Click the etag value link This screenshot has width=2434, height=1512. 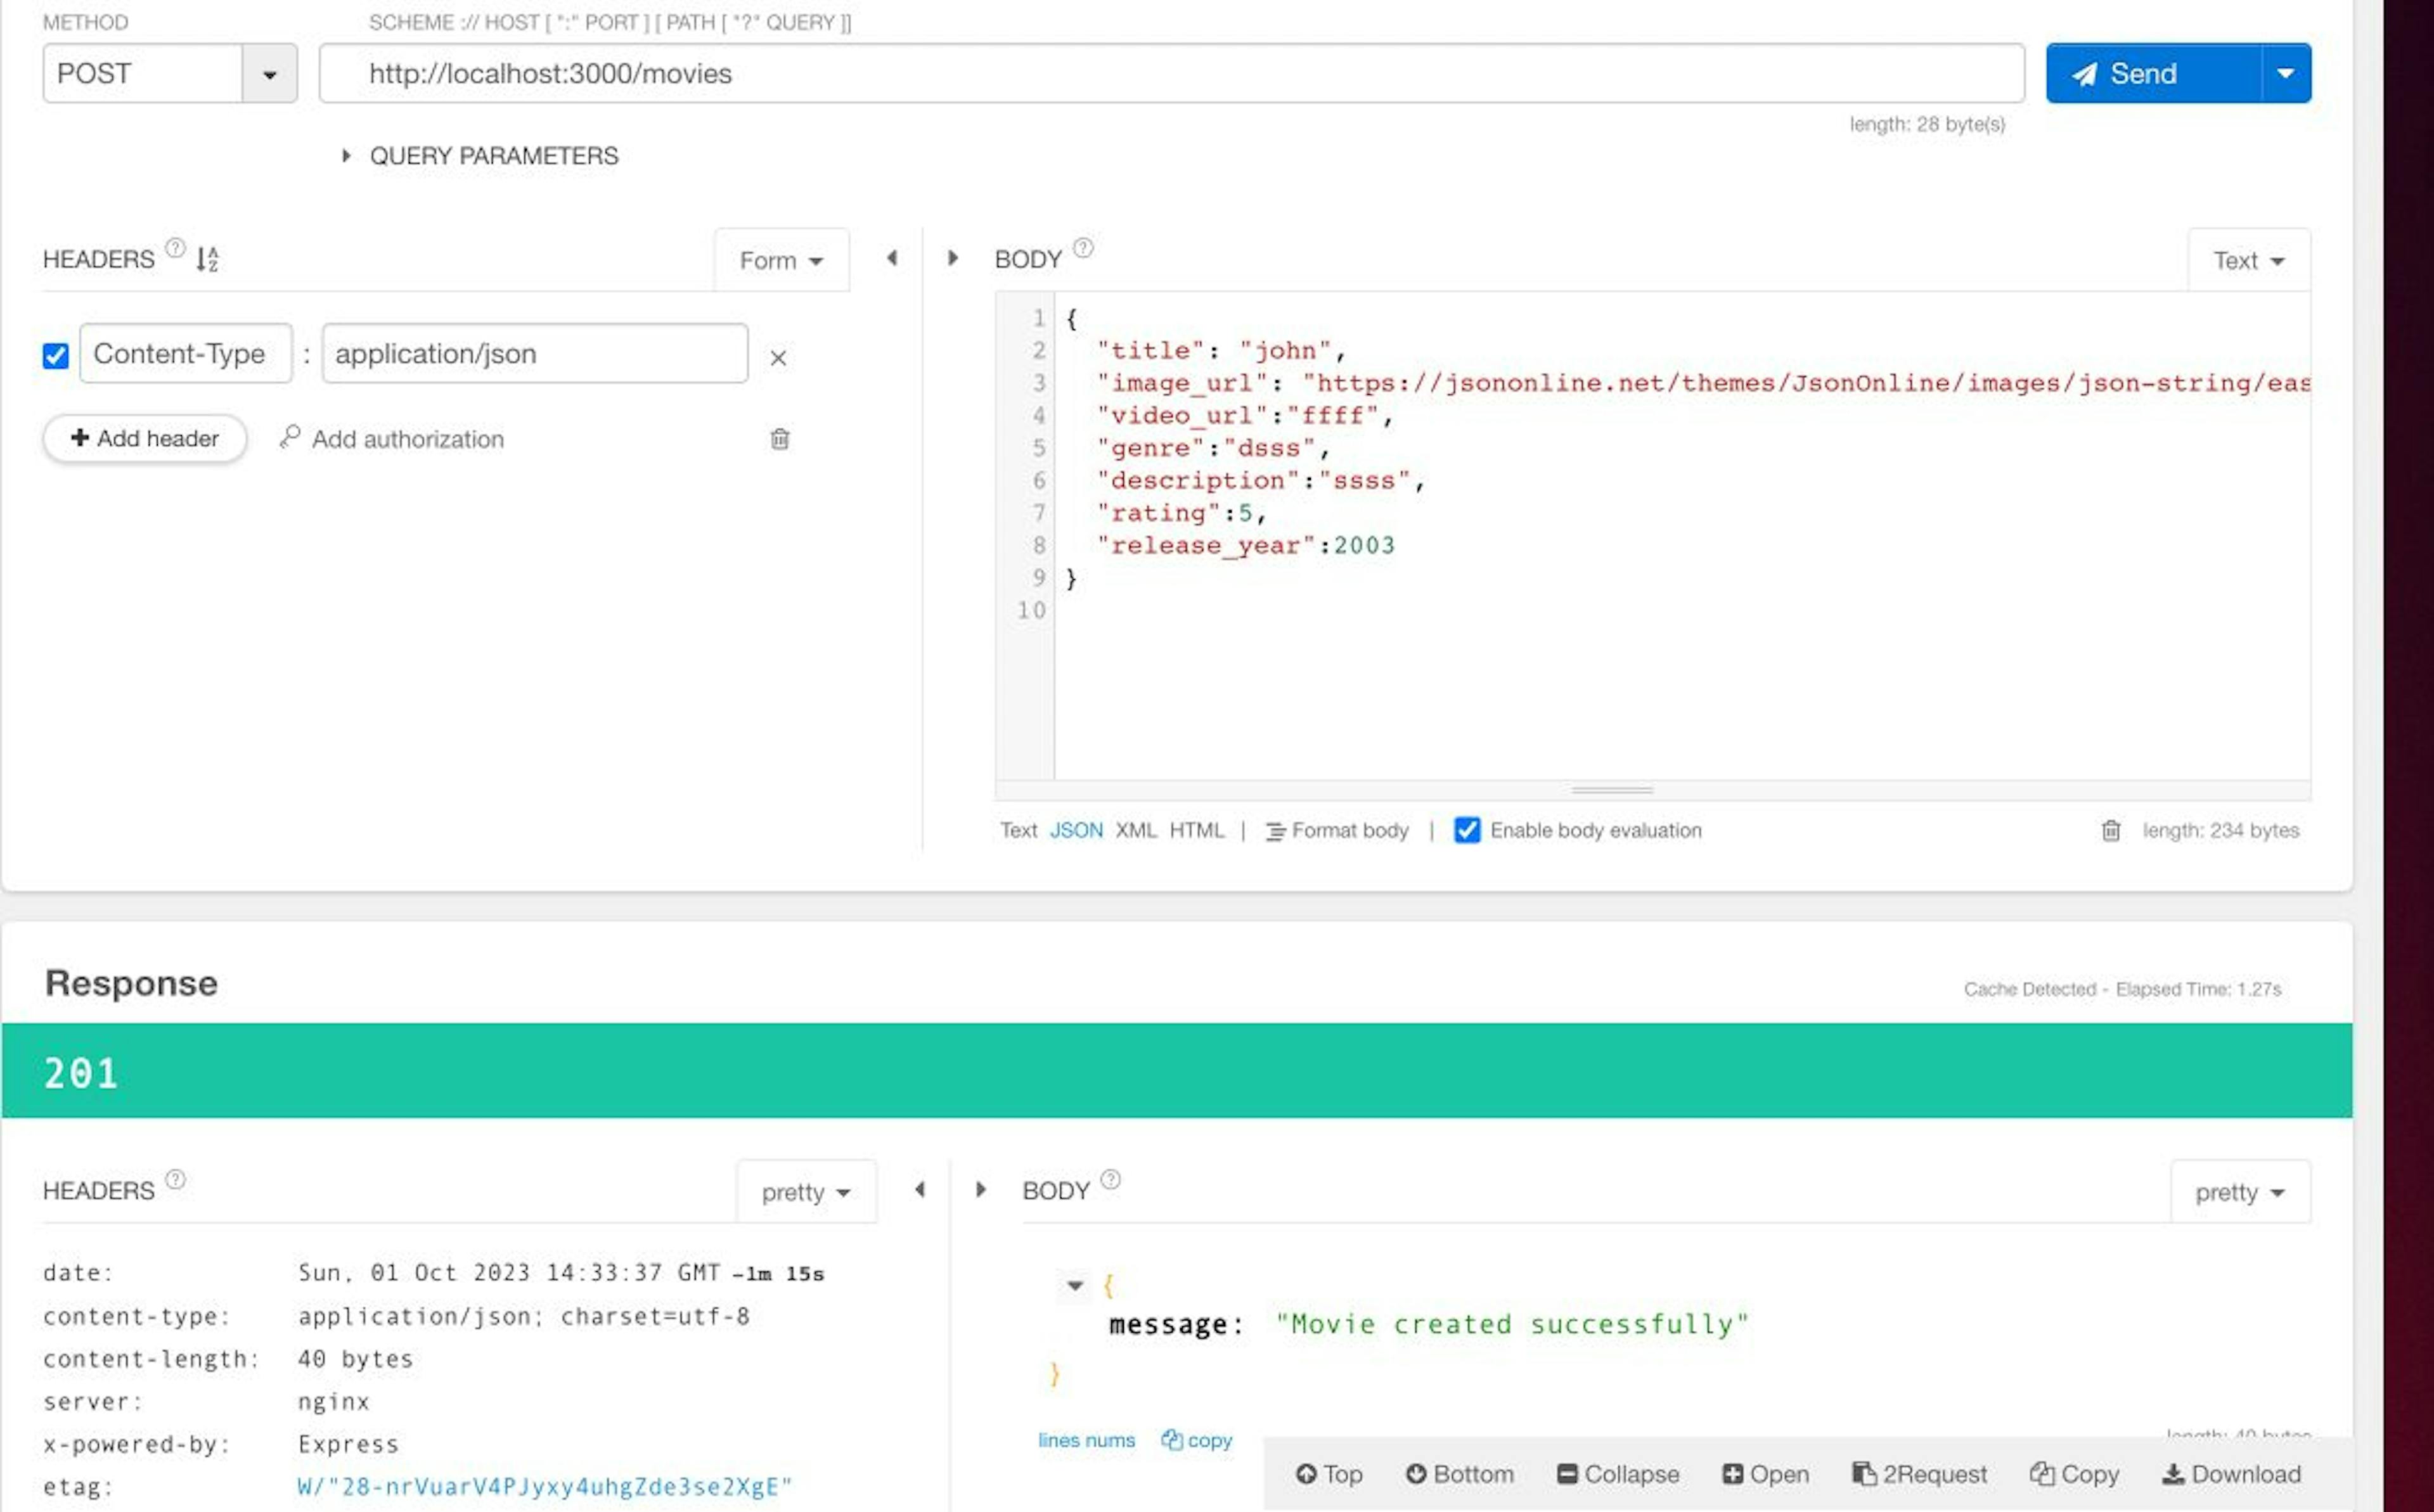point(544,1486)
